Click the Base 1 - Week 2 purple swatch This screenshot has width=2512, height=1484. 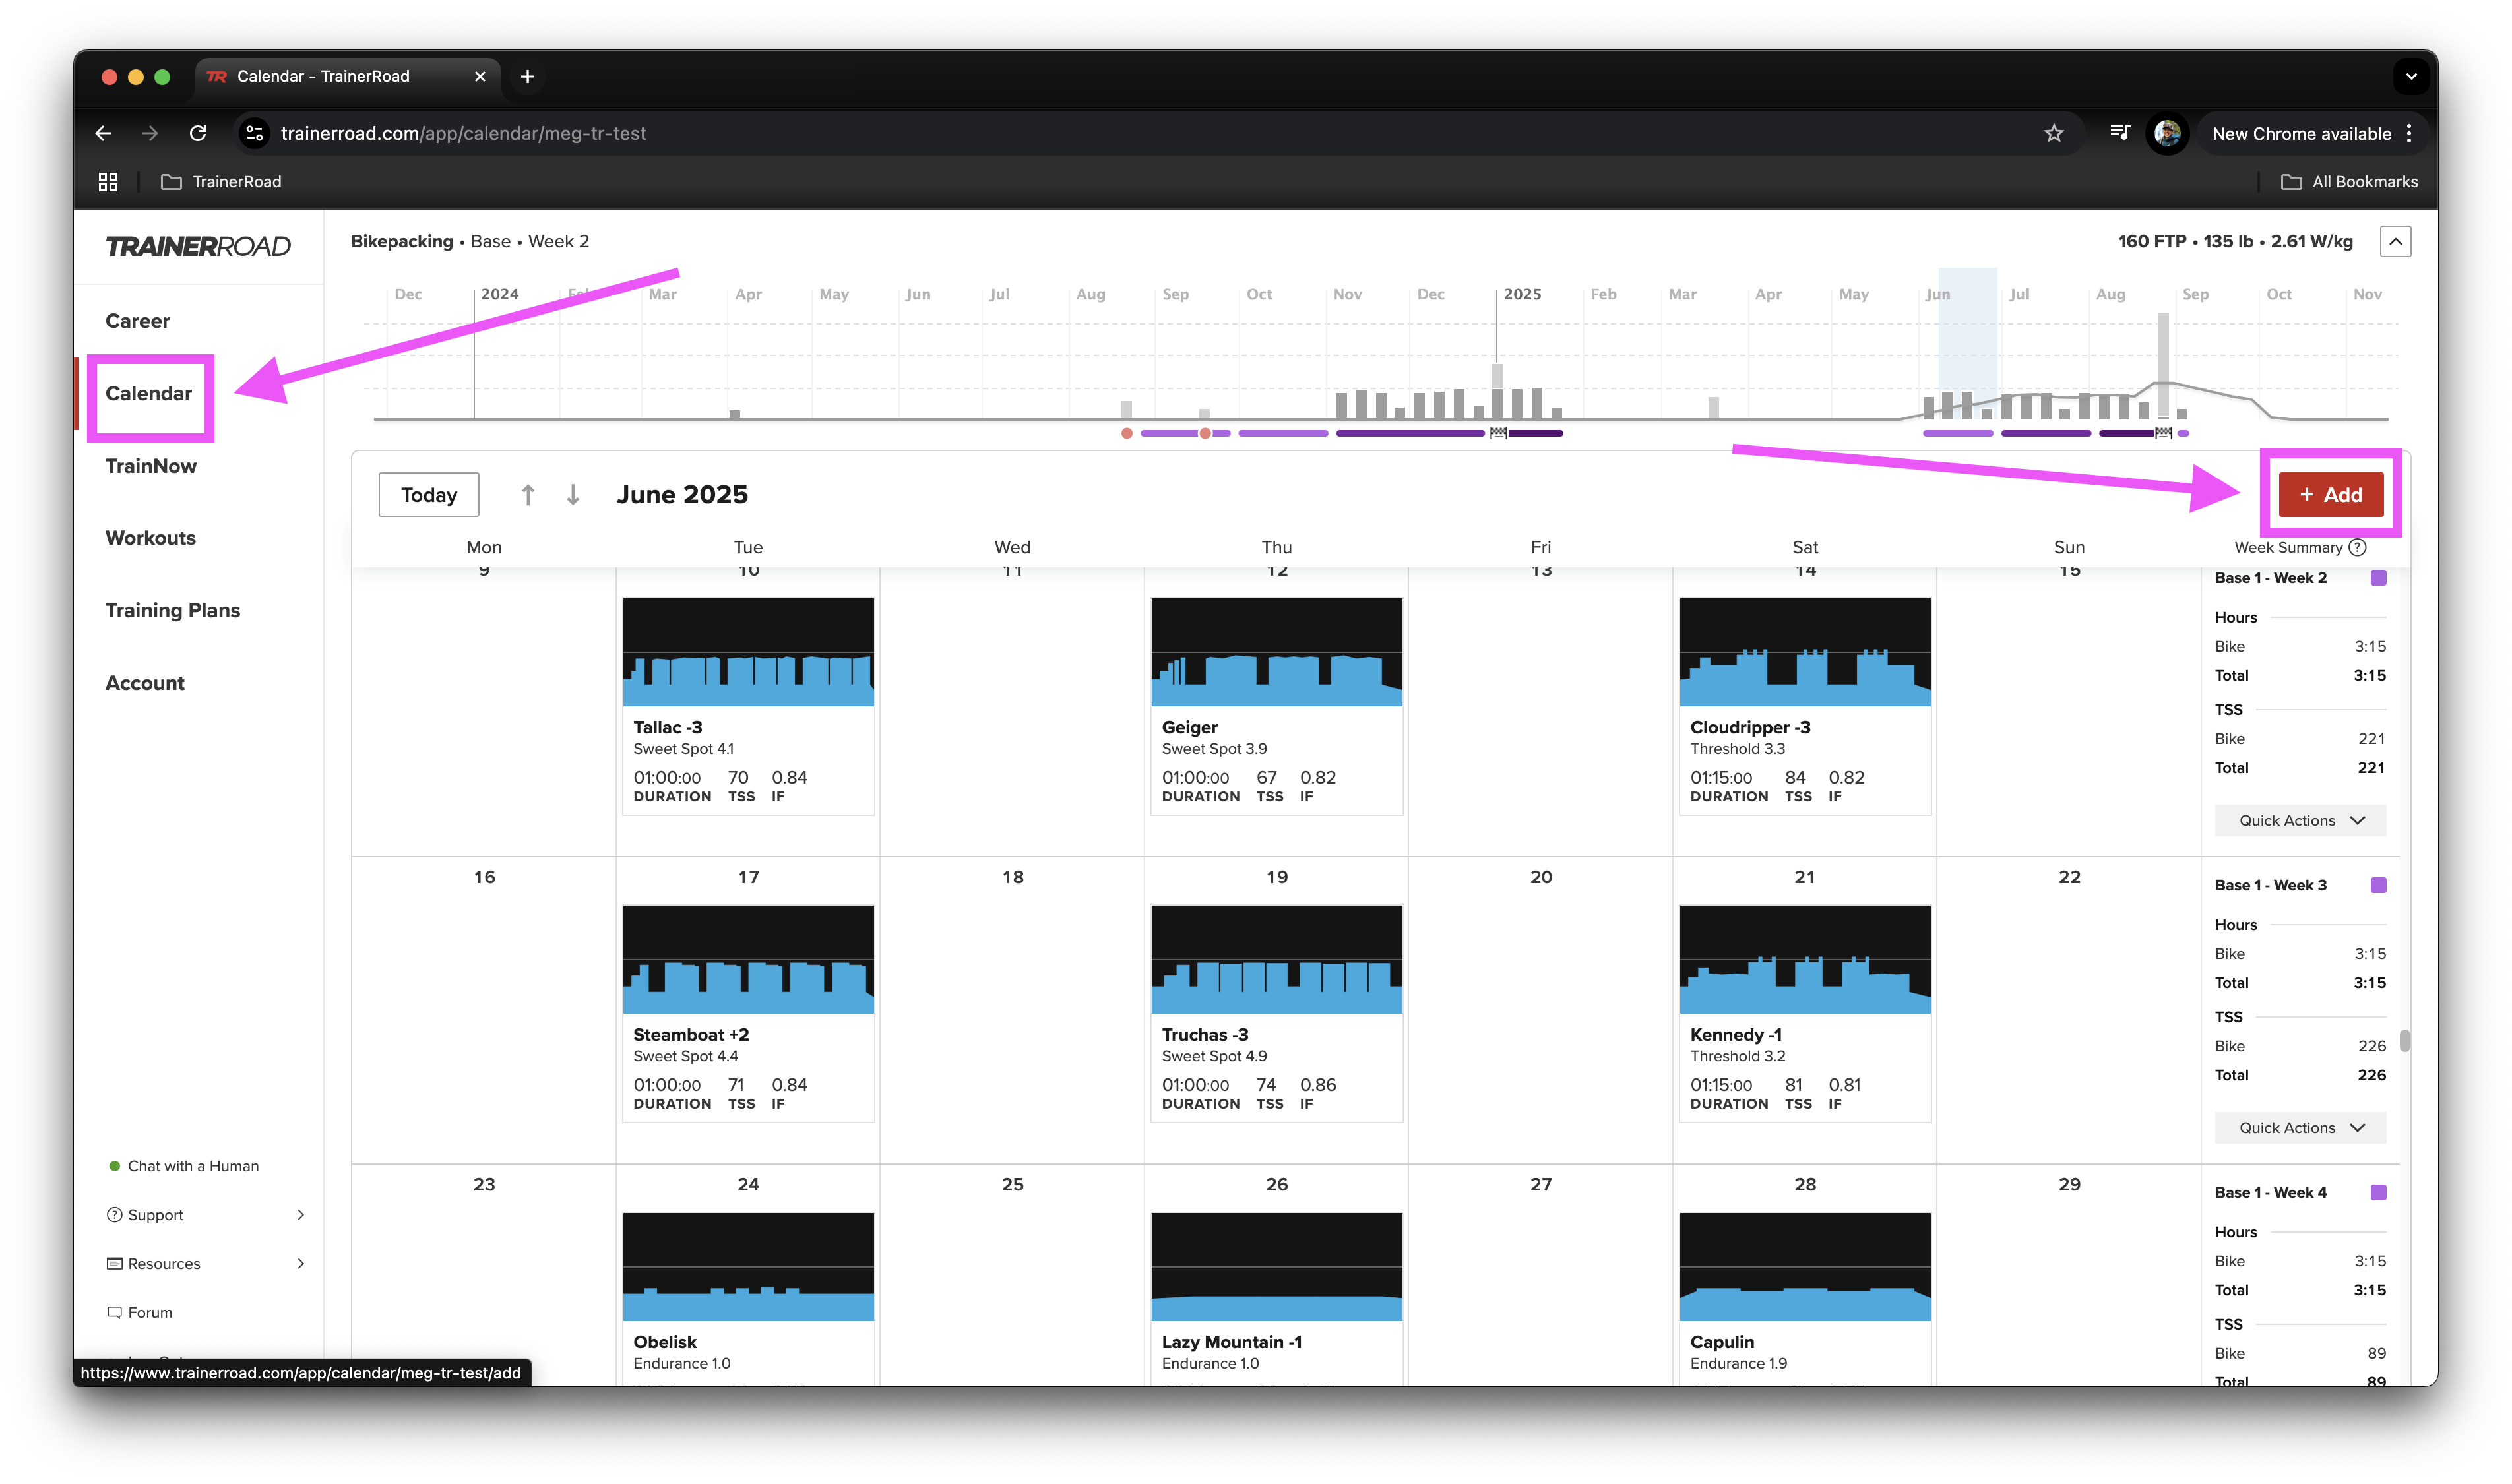coord(2378,578)
